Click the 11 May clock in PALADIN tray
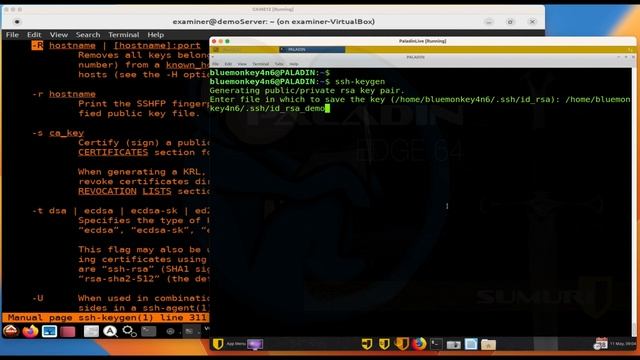 coord(623,344)
